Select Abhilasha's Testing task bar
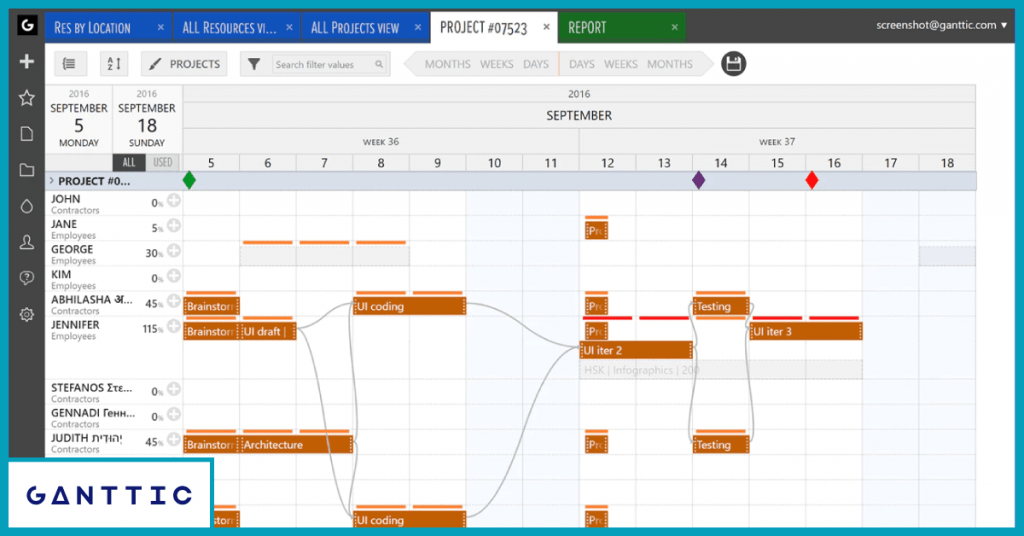Viewport: 1024px width, 536px height. (721, 306)
